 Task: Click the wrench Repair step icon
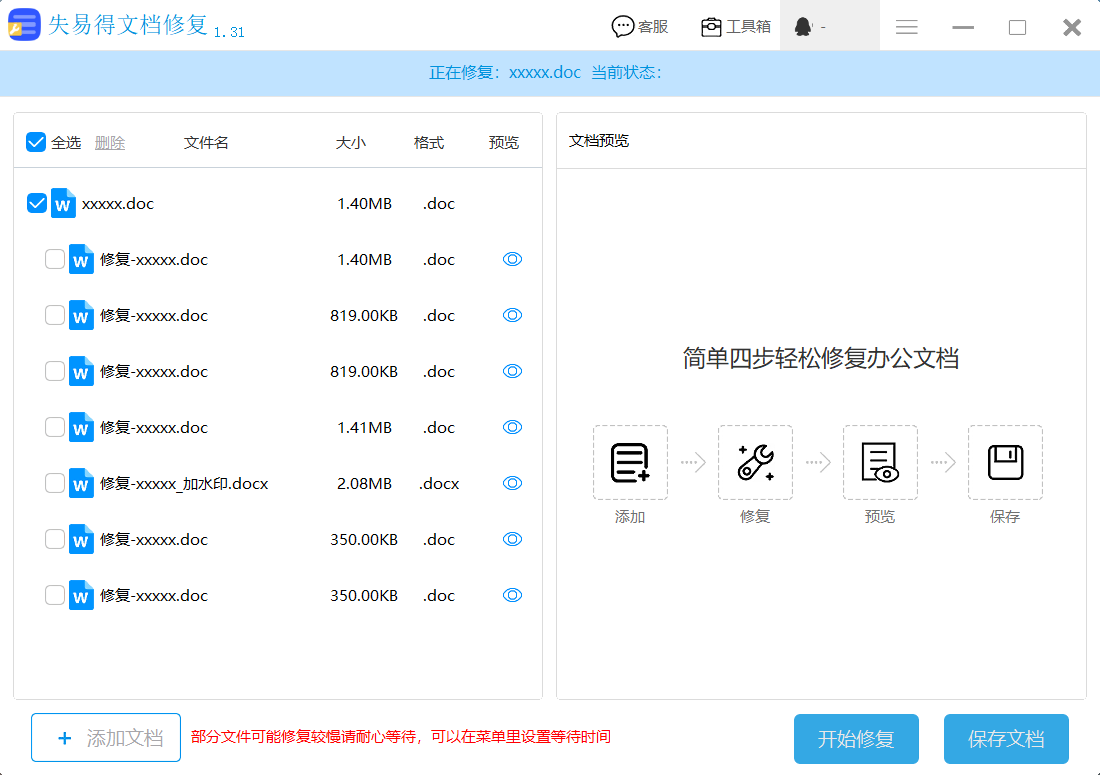(755, 462)
